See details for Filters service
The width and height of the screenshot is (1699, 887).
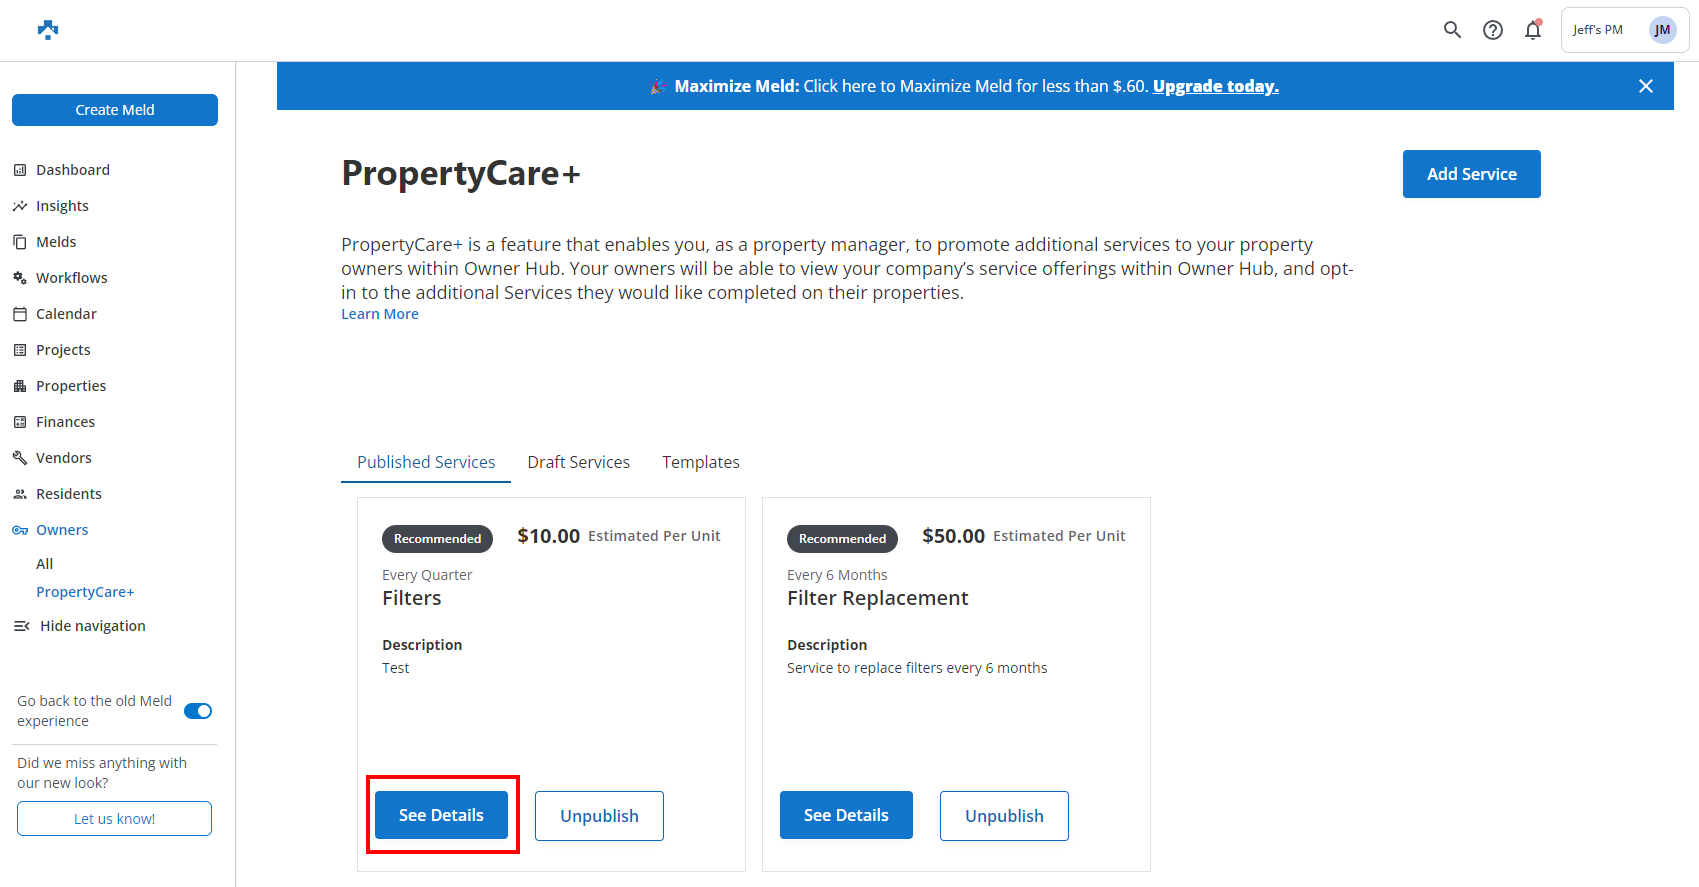click(441, 815)
